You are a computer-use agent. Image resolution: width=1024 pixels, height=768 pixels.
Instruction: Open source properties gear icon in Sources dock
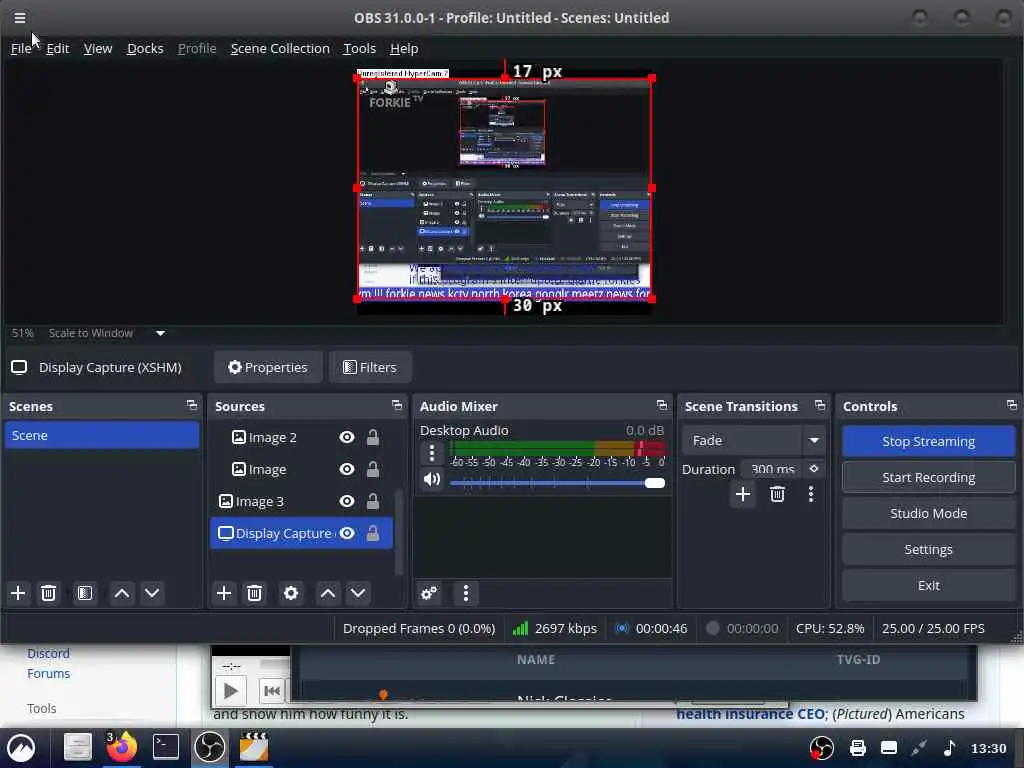tap(291, 593)
